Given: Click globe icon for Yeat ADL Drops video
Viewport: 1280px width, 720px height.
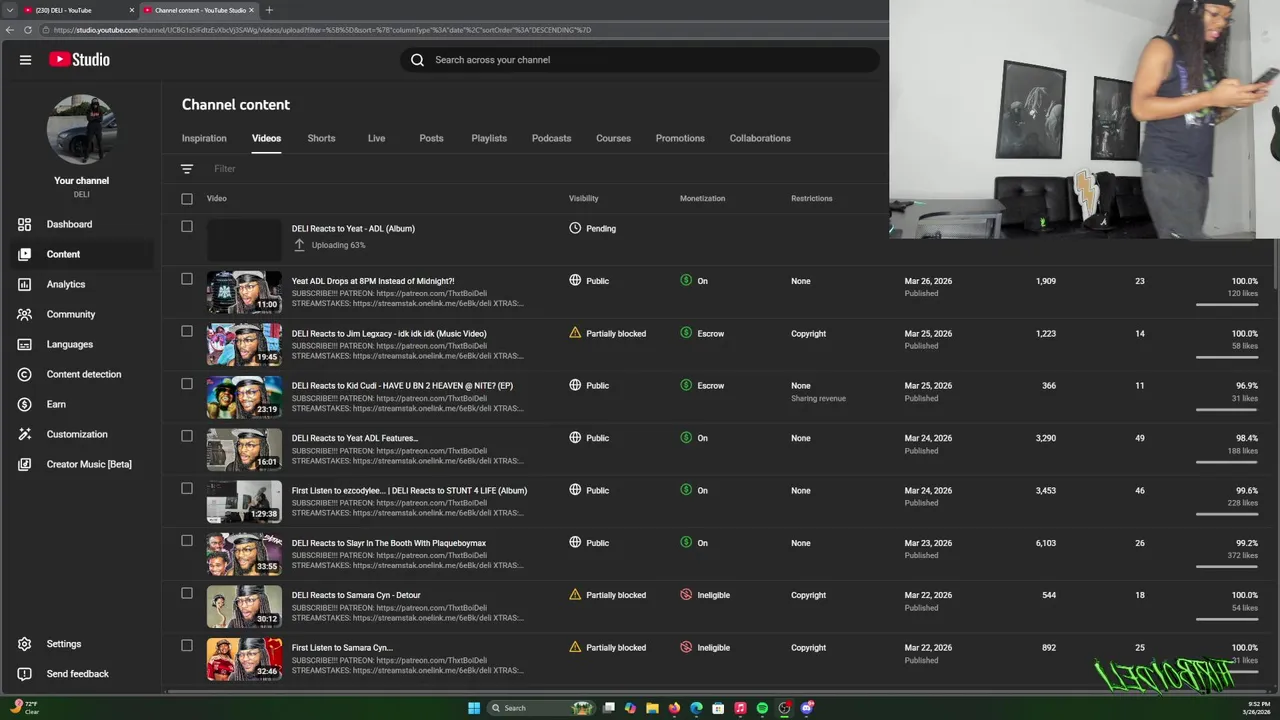Looking at the screenshot, I should (575, 280).
